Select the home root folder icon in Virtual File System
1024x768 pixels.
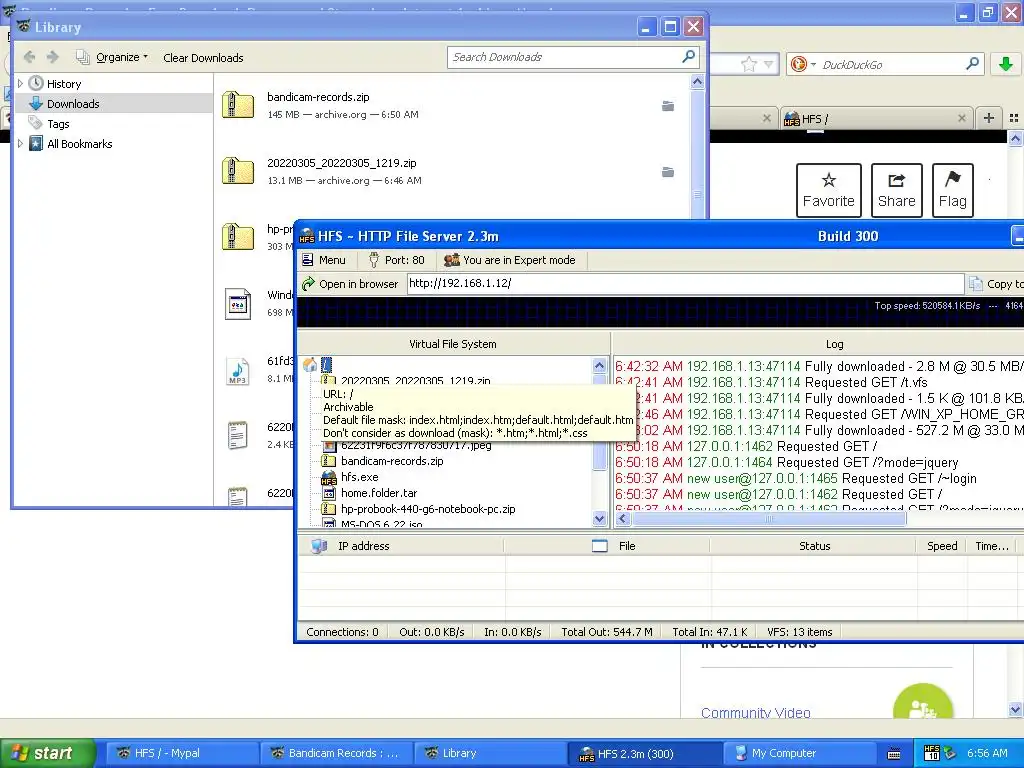point(310,365)
